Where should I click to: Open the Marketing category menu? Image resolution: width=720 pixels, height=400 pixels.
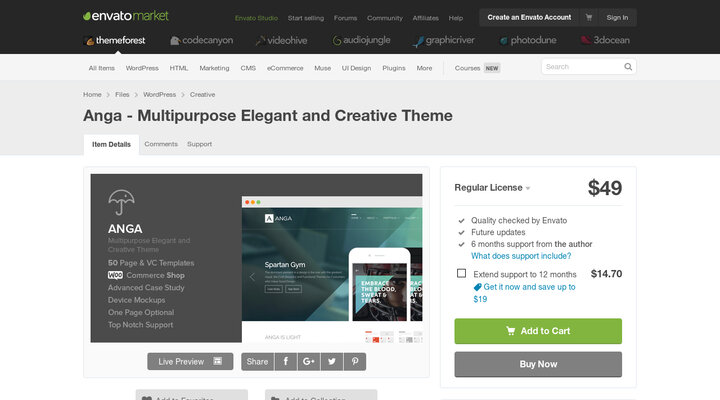214,68
